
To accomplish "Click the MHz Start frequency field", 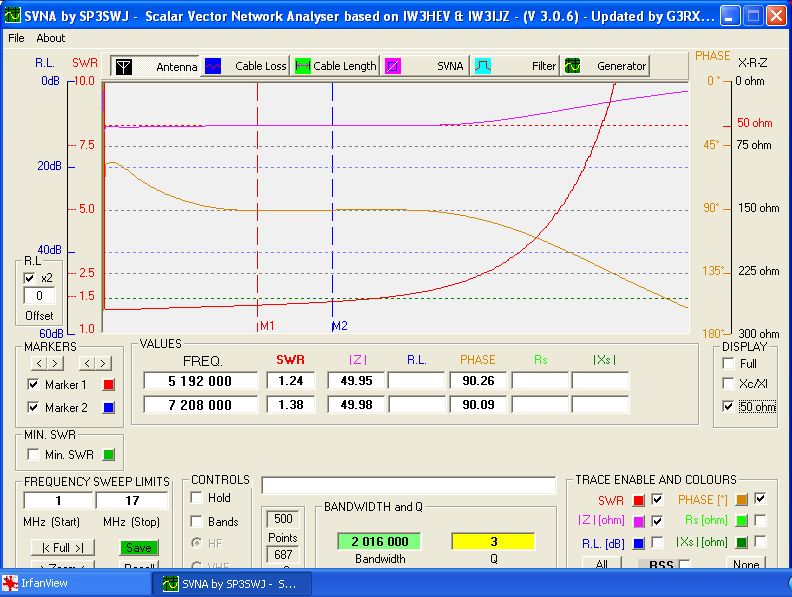I will pos(58,500).
